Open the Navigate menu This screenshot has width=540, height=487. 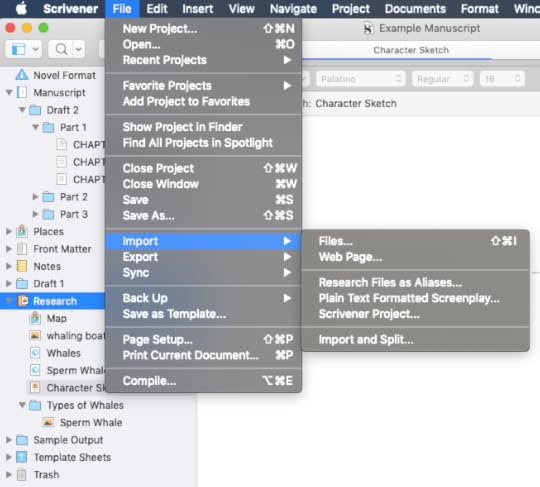(293, 9)
